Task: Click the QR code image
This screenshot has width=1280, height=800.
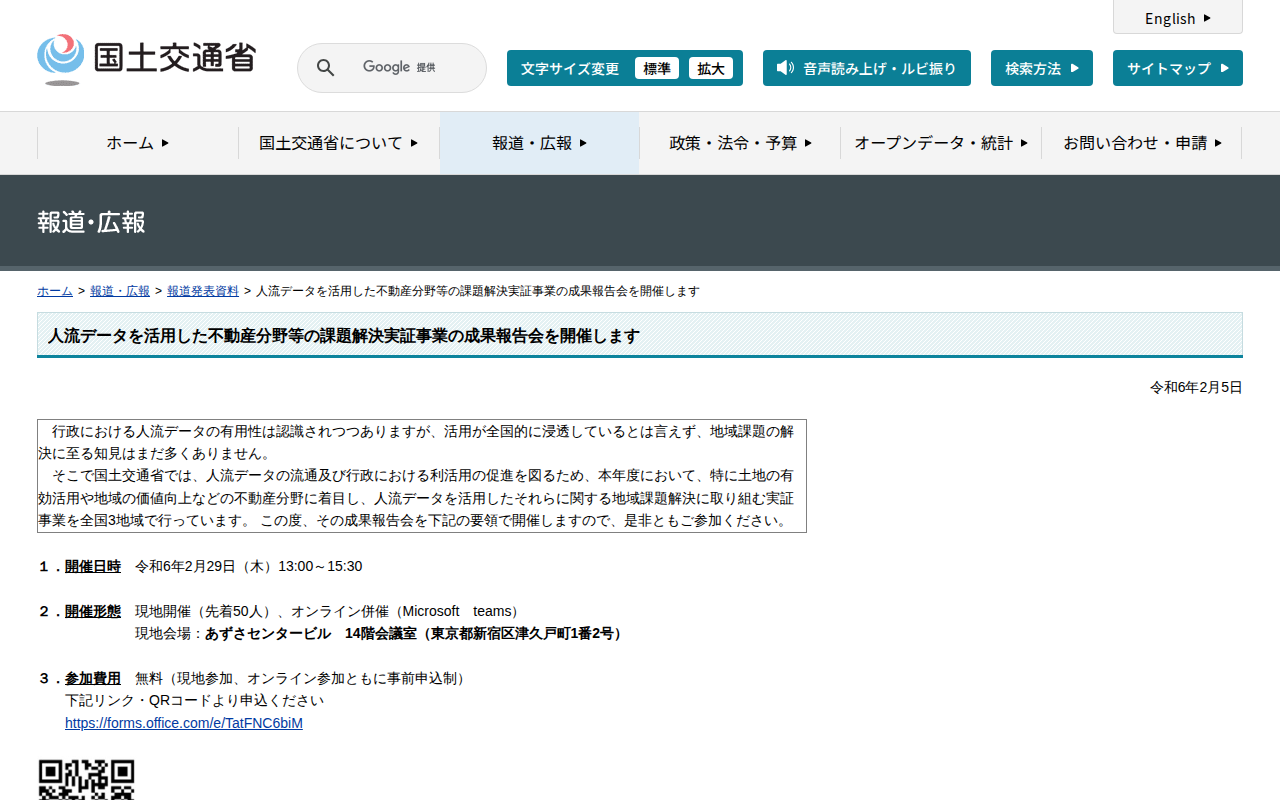Action: (86, 780)
